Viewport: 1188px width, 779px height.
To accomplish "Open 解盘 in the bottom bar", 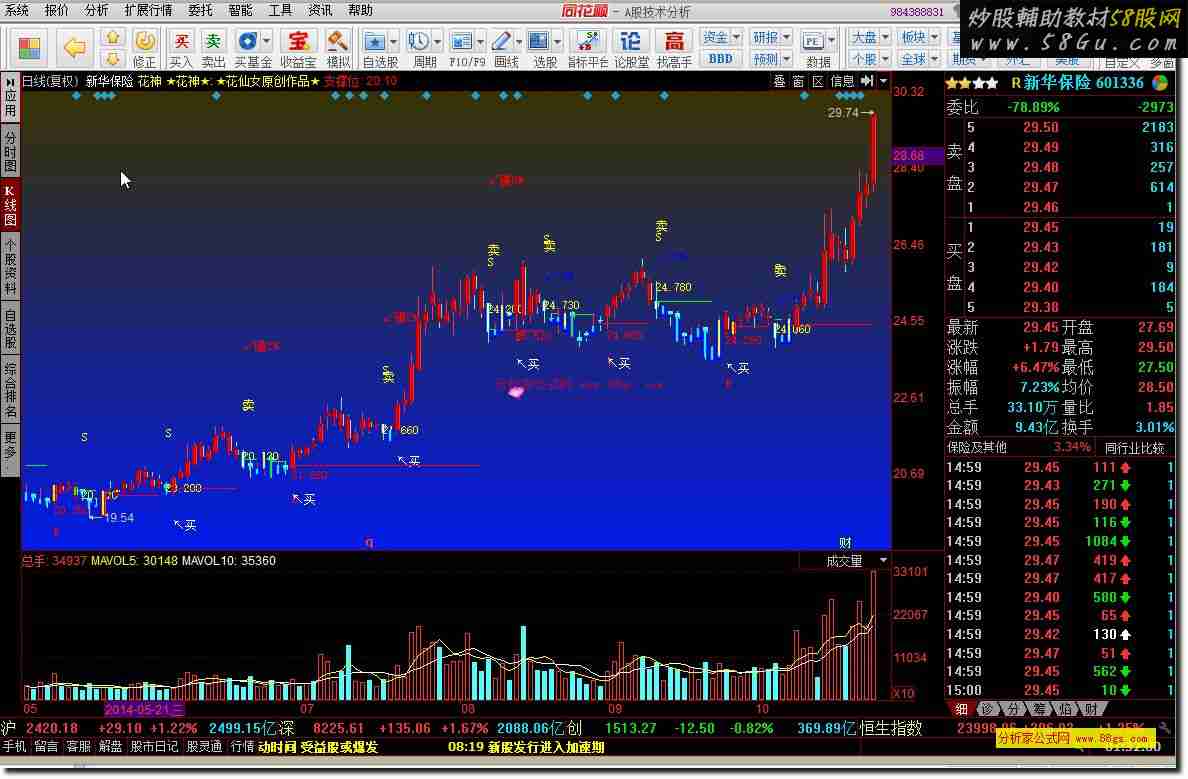I will 111,746.
